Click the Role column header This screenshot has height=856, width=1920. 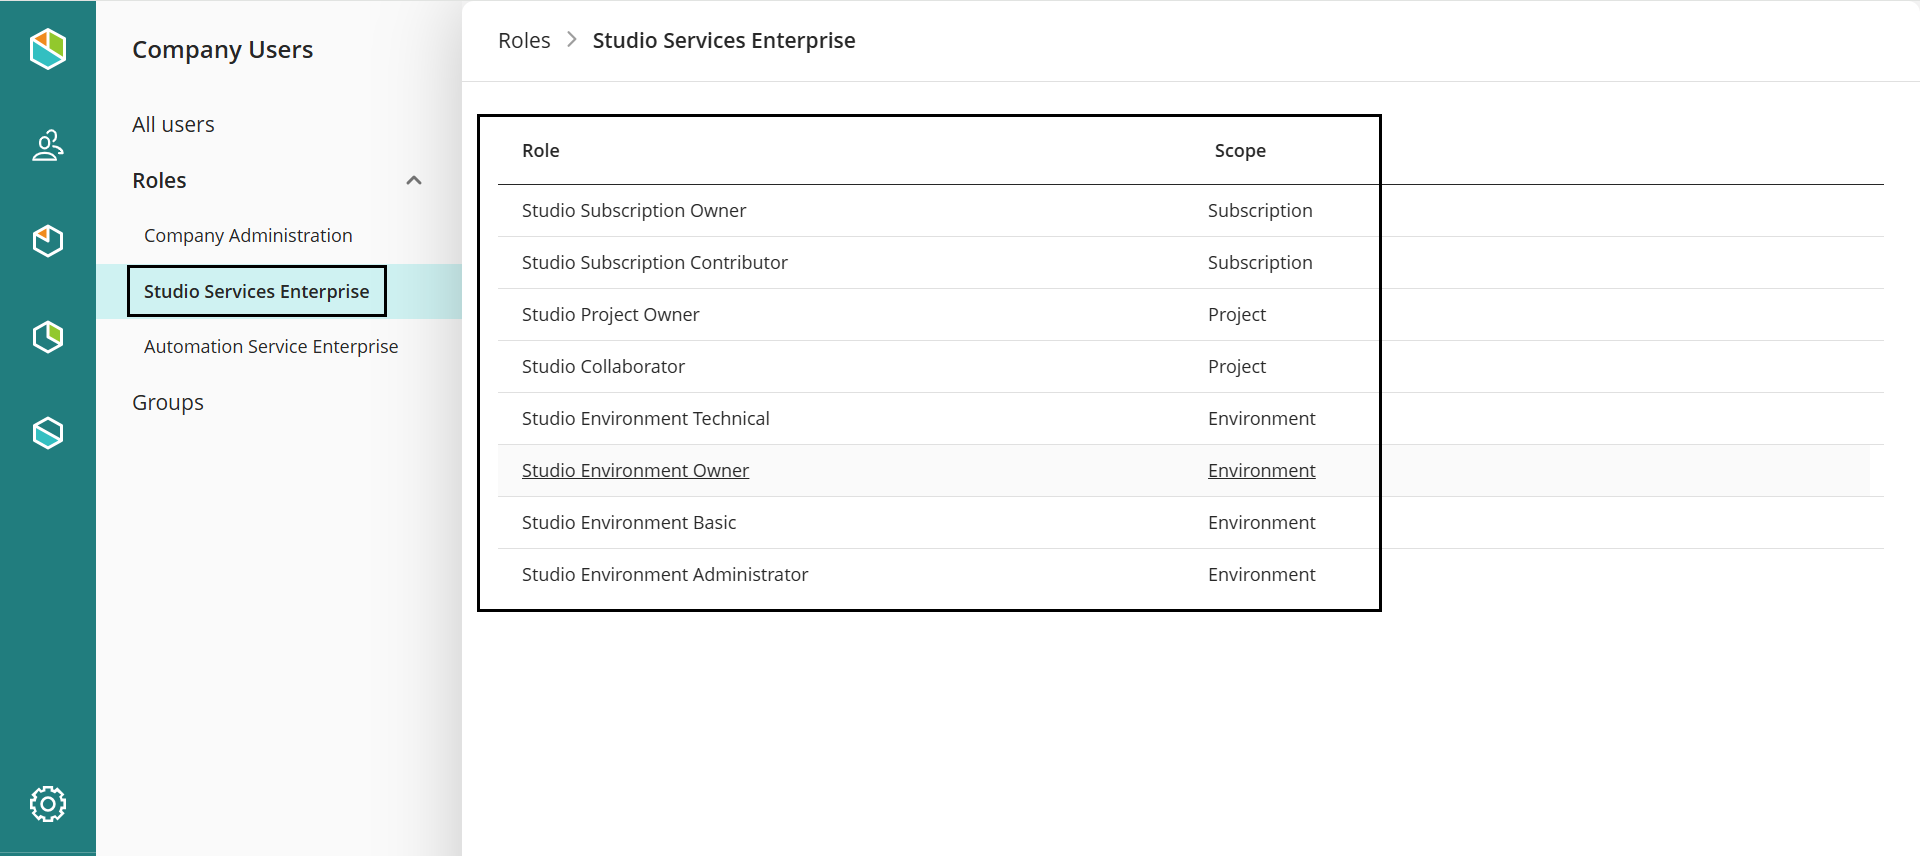[540, 151]
